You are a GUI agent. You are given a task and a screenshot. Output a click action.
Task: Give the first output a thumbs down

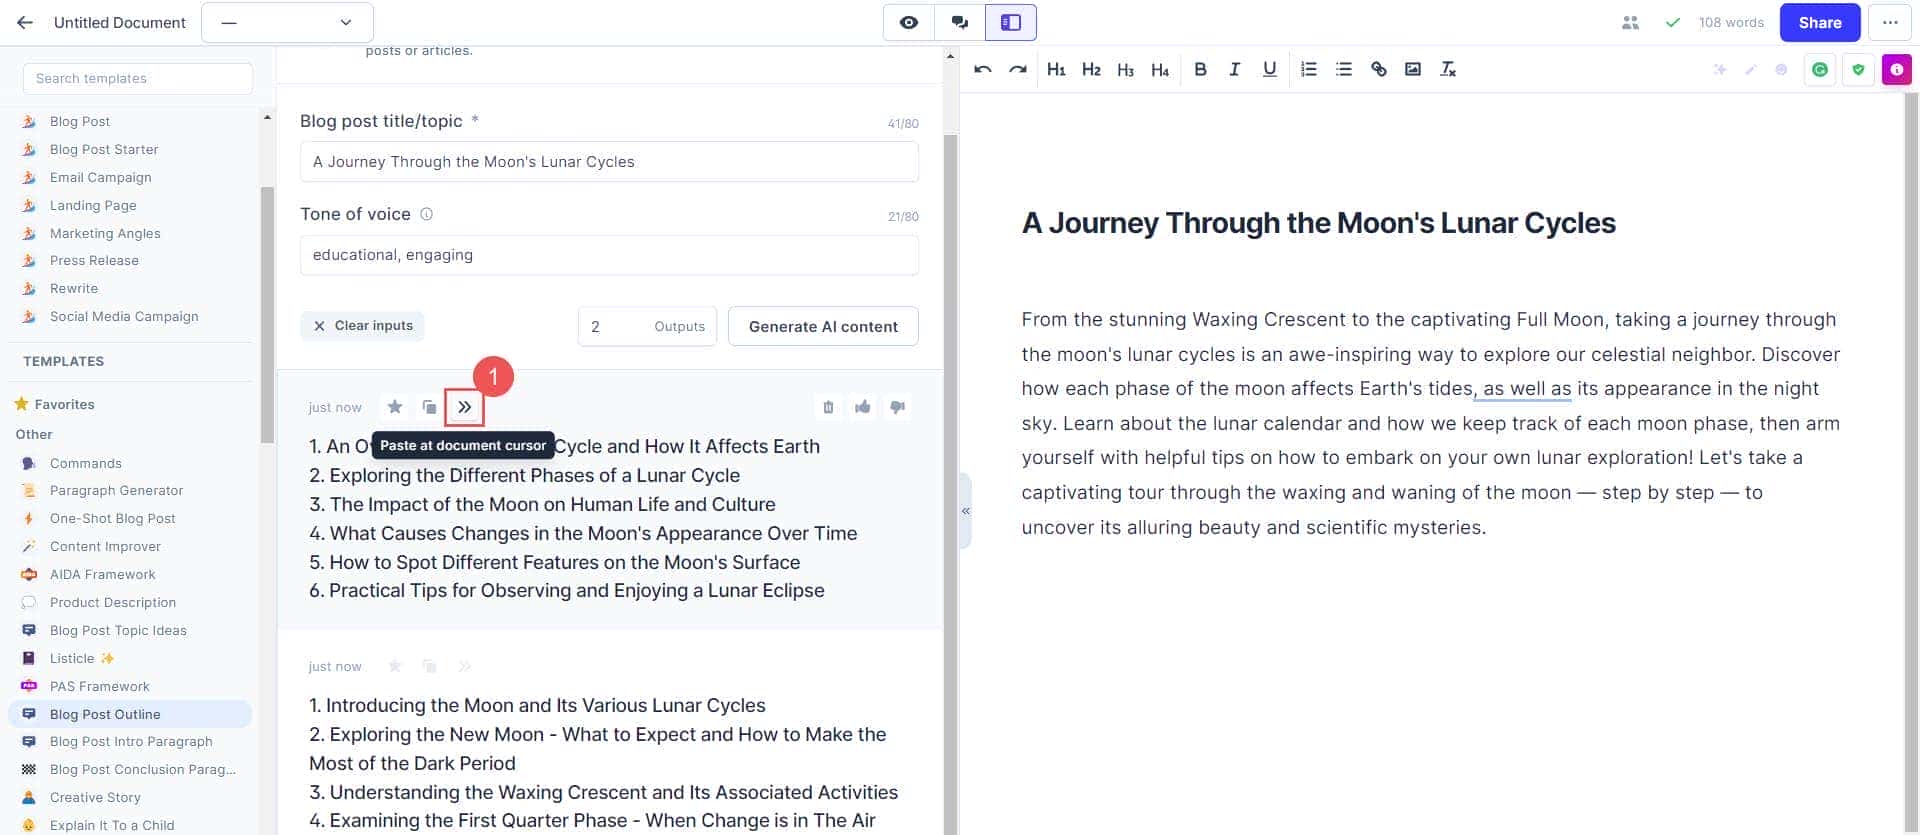coord(897,407)
